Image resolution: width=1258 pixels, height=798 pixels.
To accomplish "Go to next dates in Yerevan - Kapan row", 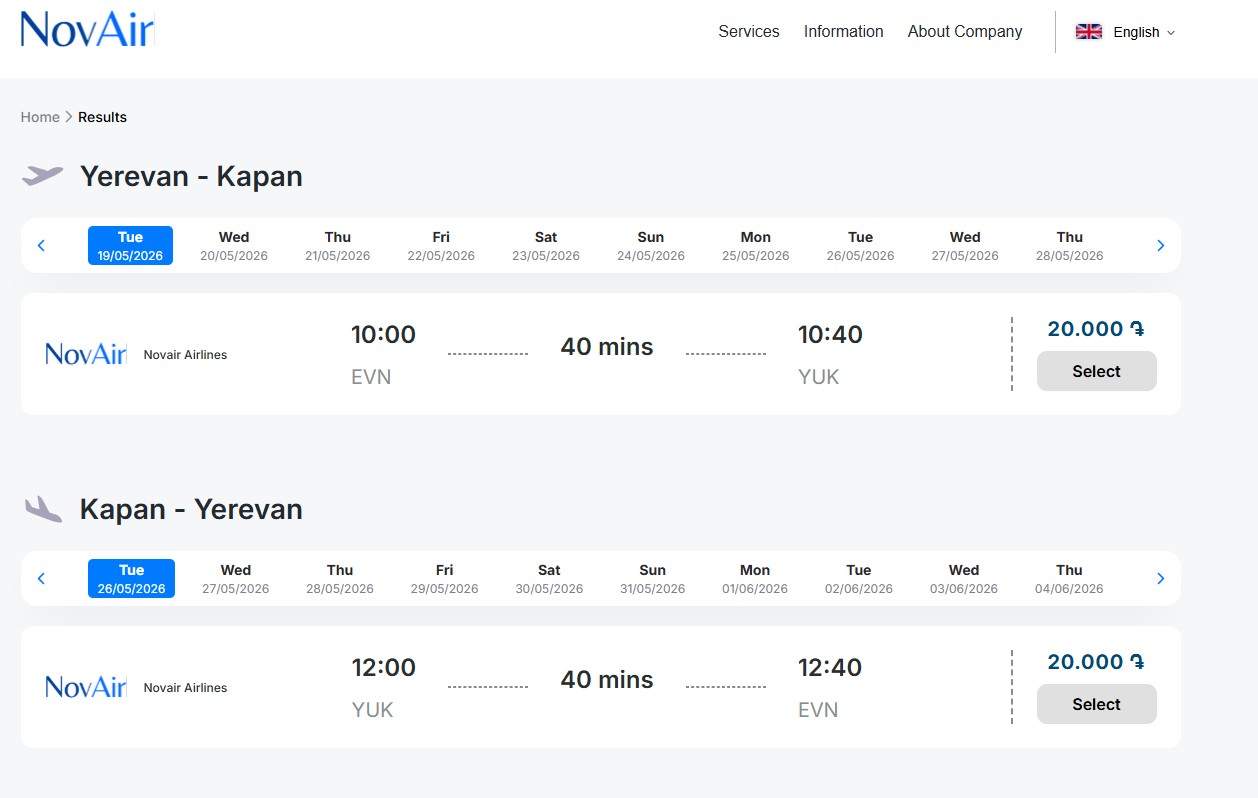I will click(1160, 245).
